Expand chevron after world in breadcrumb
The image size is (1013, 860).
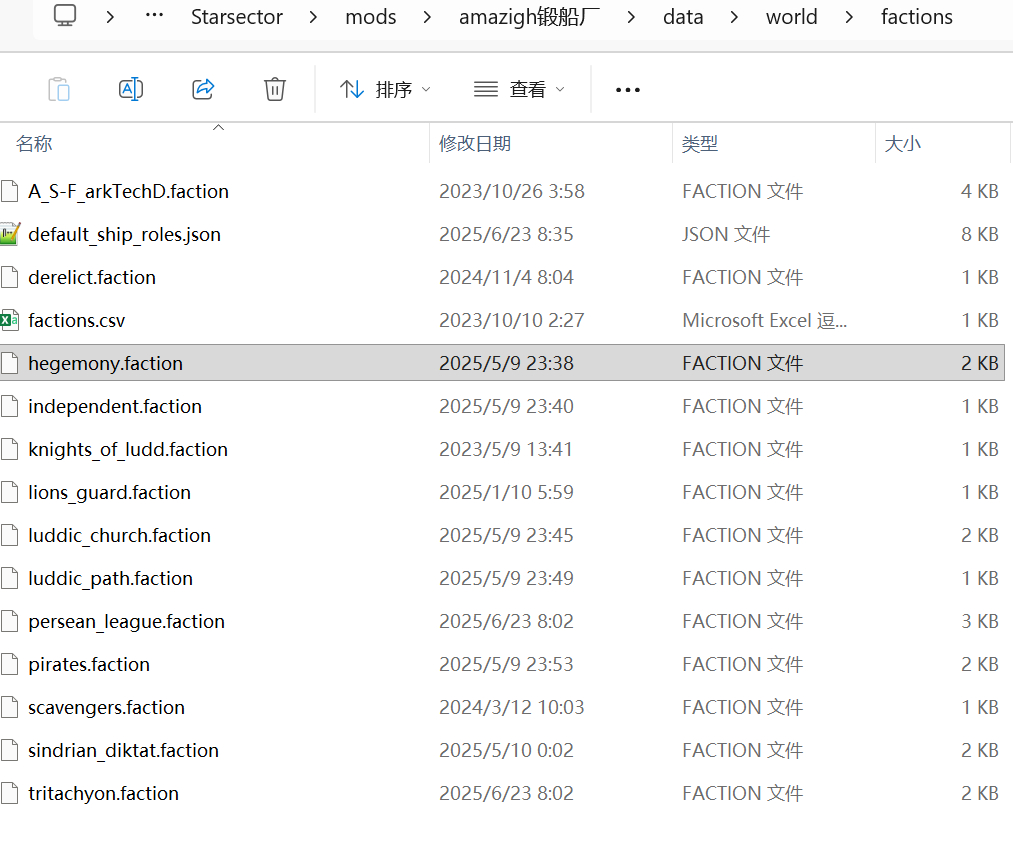click(x=849, y=17)
